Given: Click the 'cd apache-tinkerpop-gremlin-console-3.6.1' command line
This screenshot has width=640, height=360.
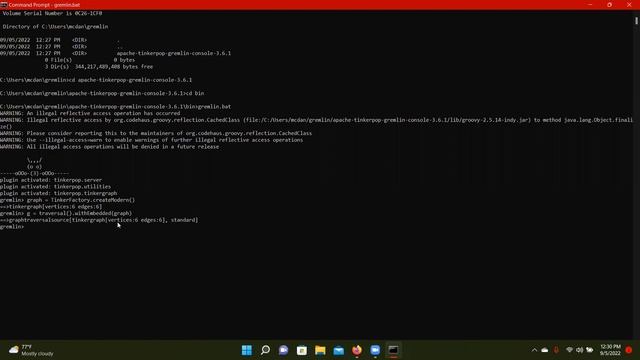Looking at the screenshot, I should [x=96, y=80].
